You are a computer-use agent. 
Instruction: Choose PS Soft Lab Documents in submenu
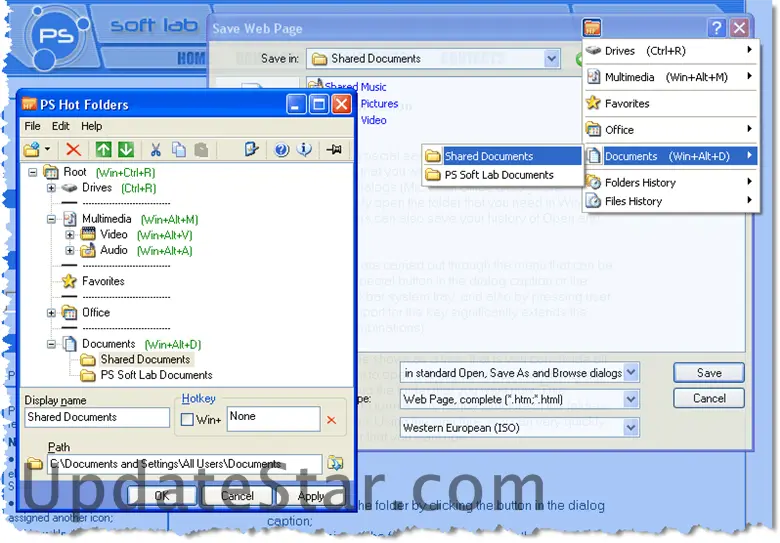[x=503, y=175]
